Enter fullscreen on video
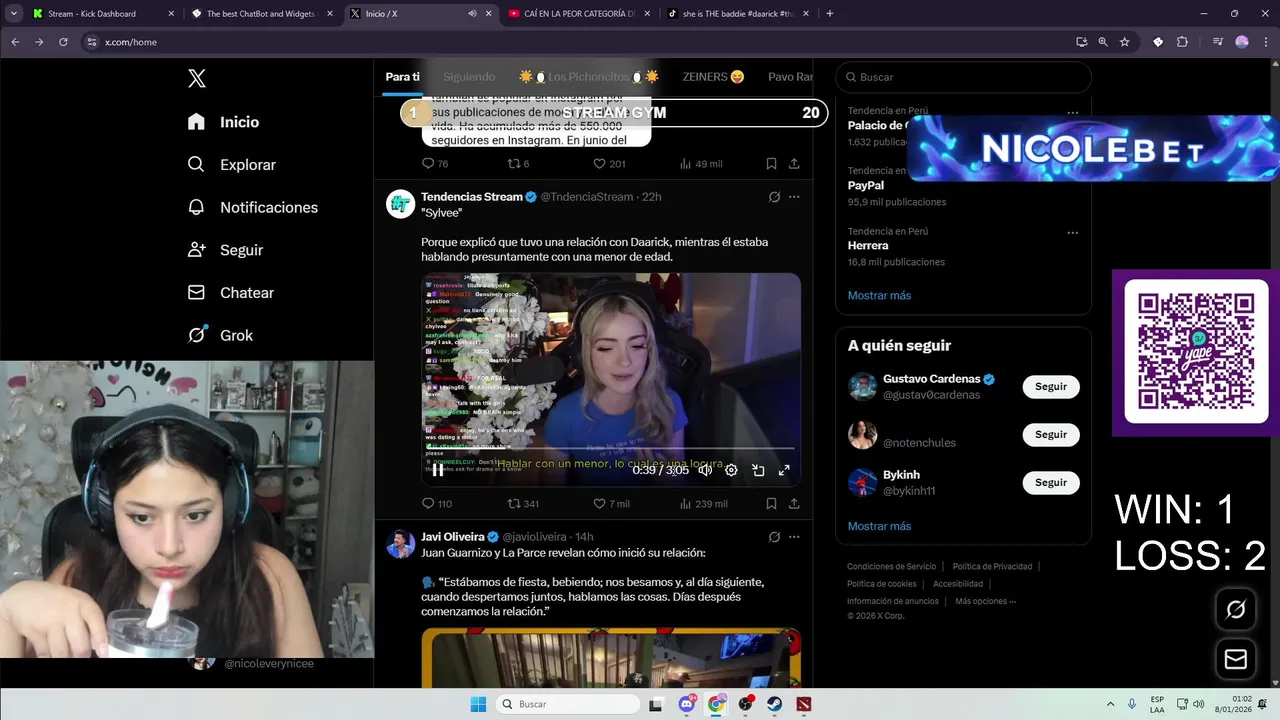 point(784,470)
